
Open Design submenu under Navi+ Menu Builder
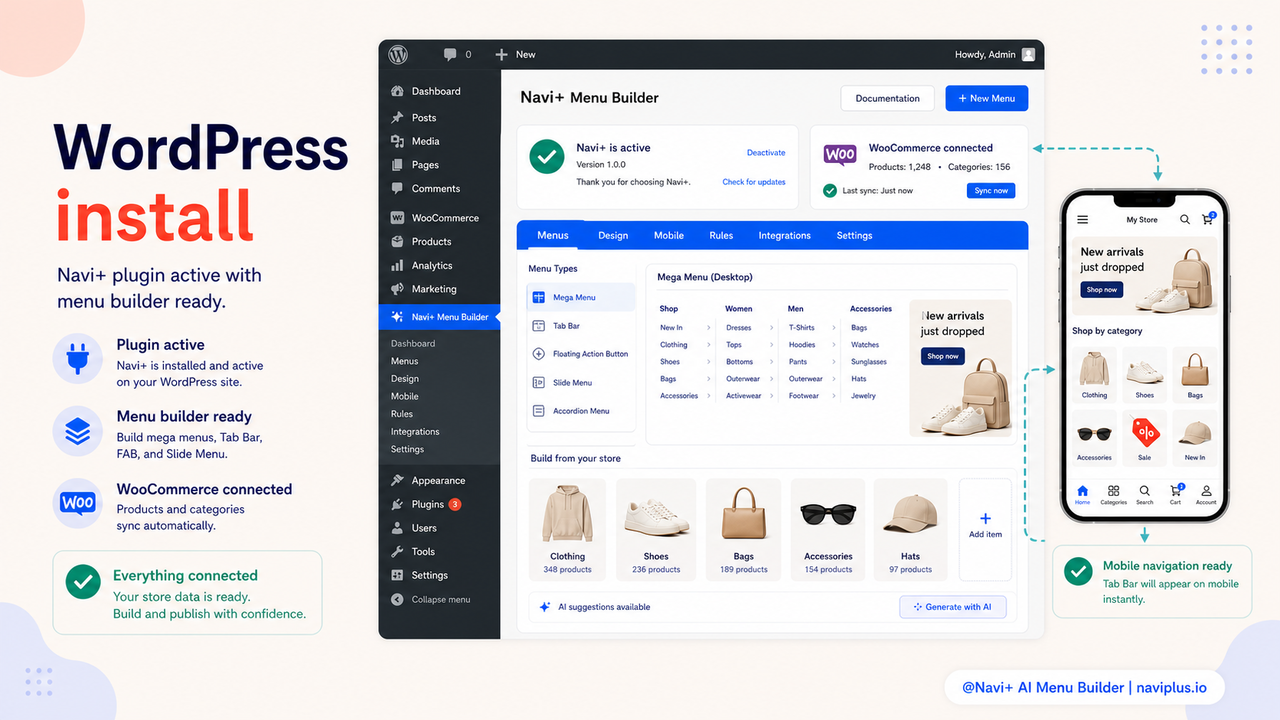(405, 379)
